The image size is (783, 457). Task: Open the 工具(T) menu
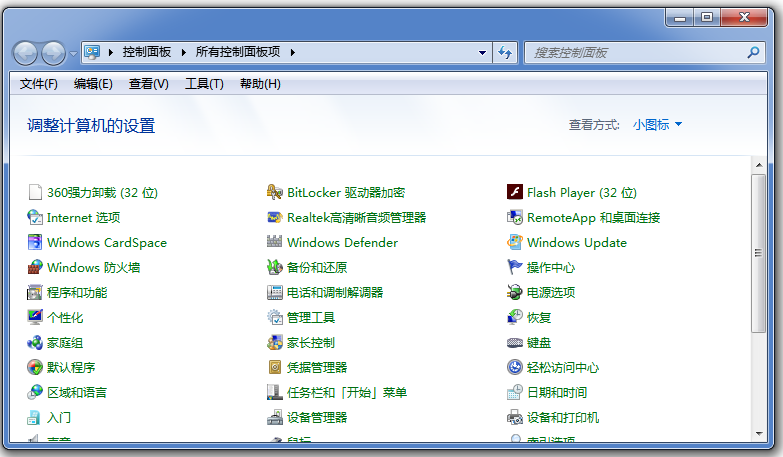(204, 84)
